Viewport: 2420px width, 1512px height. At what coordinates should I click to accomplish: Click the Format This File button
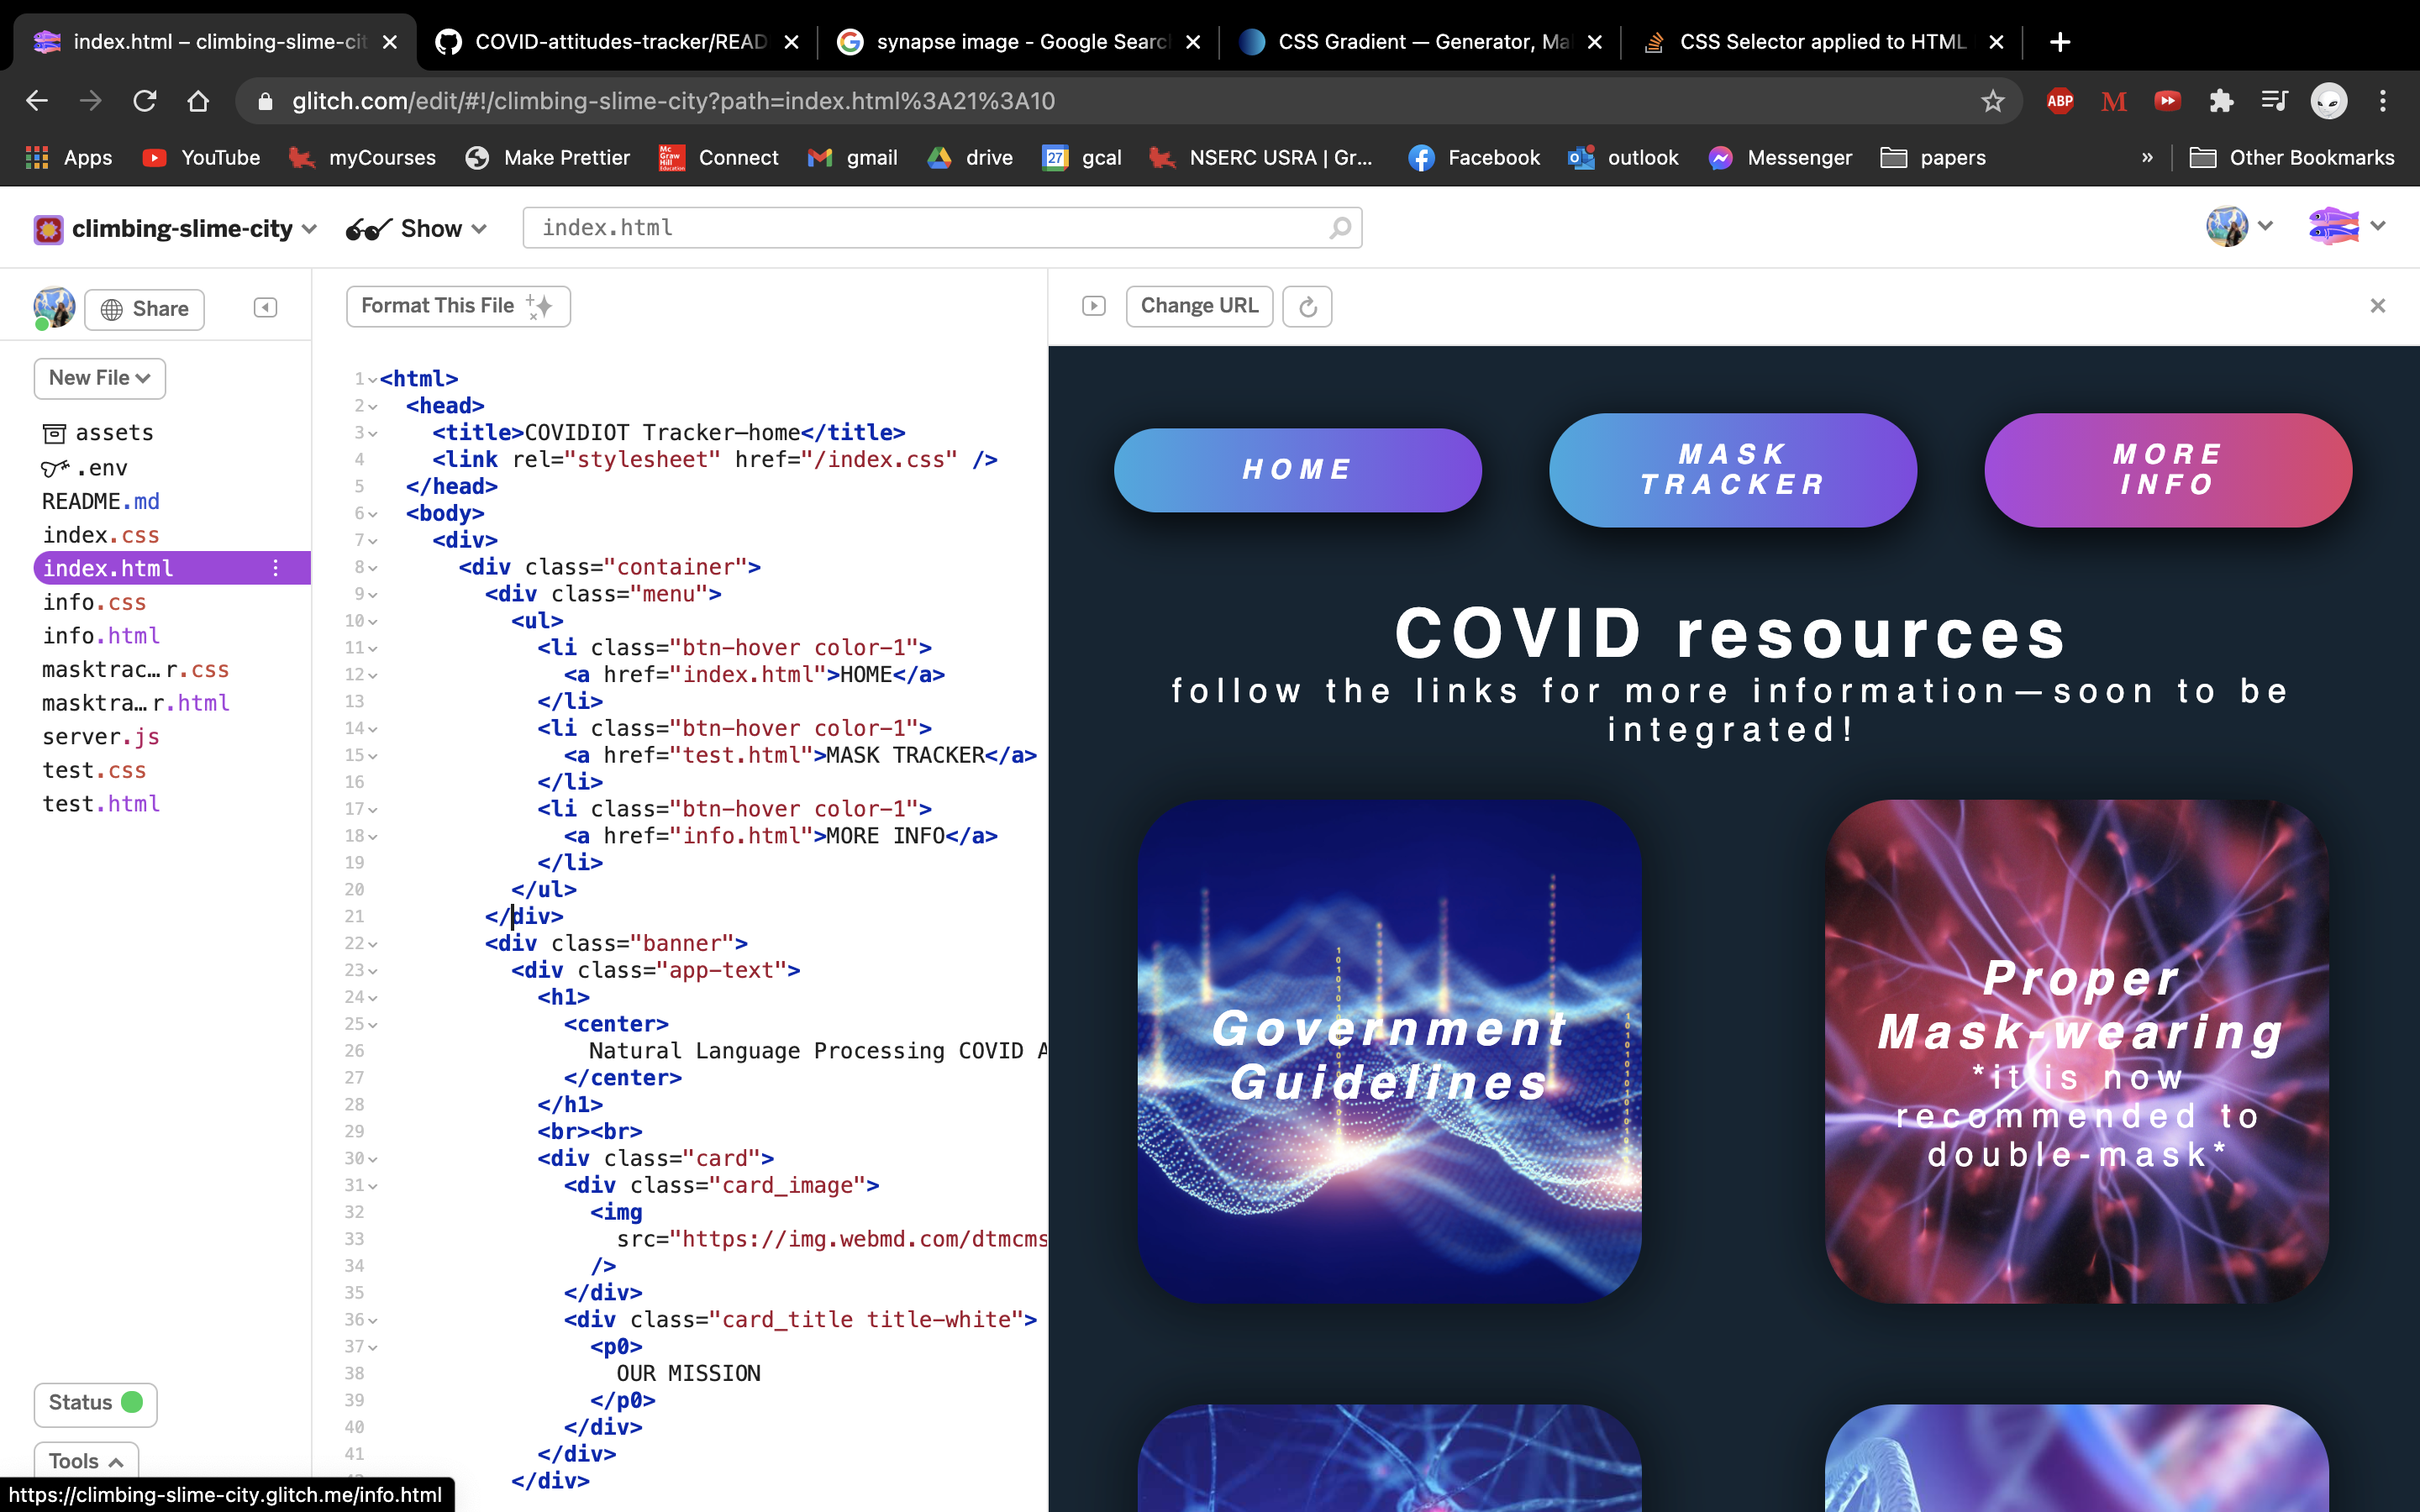pos(457,306)
